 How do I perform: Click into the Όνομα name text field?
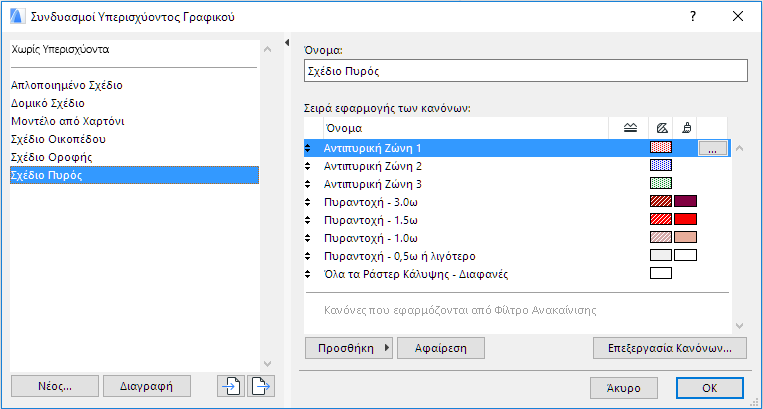[524, 71]
